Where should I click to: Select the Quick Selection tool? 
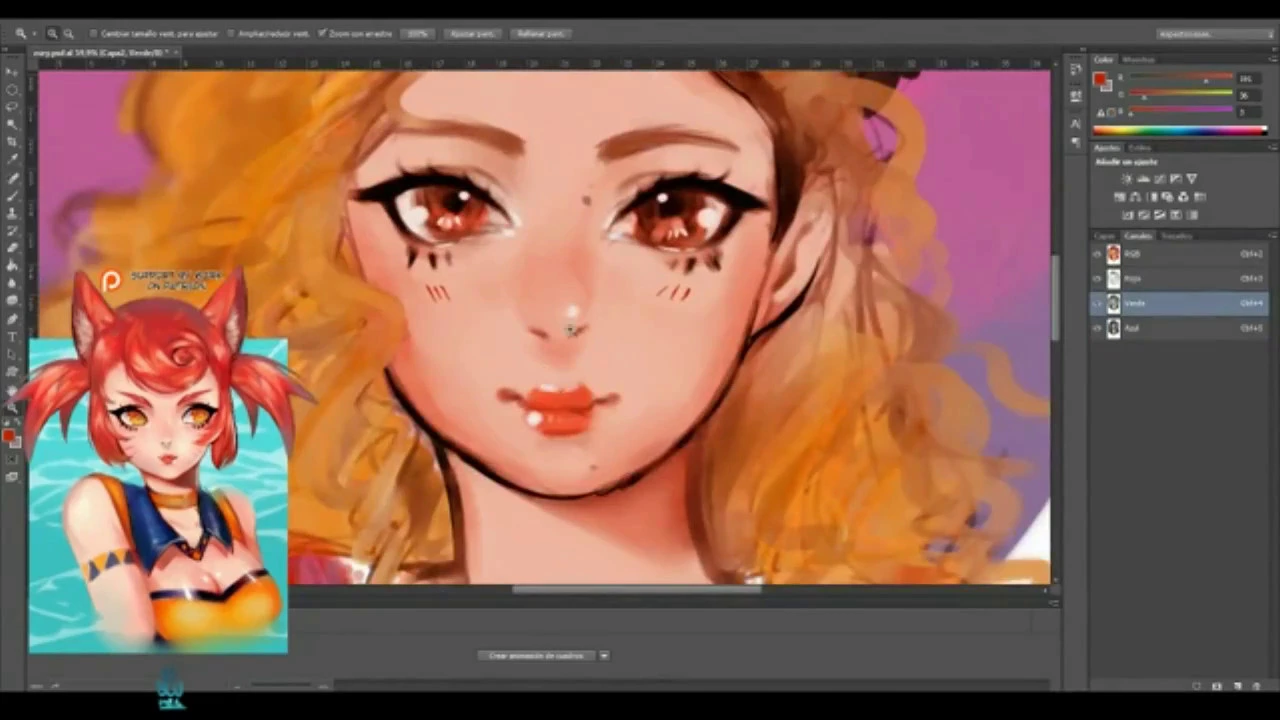(12, 124)
